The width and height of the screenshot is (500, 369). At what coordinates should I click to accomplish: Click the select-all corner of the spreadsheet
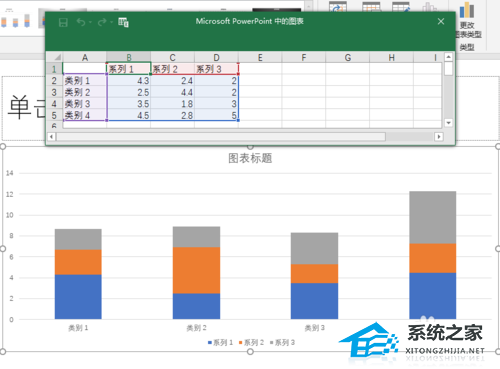pos(54,58)
